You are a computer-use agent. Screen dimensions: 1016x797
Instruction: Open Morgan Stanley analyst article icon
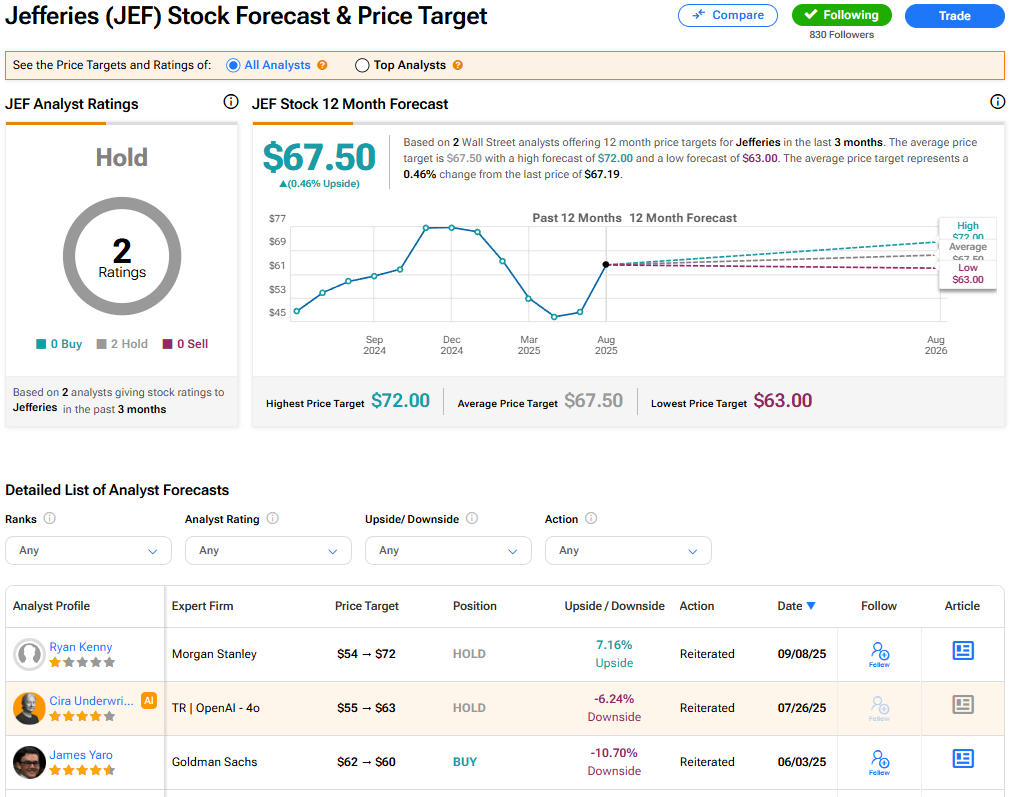click(962, 651)
